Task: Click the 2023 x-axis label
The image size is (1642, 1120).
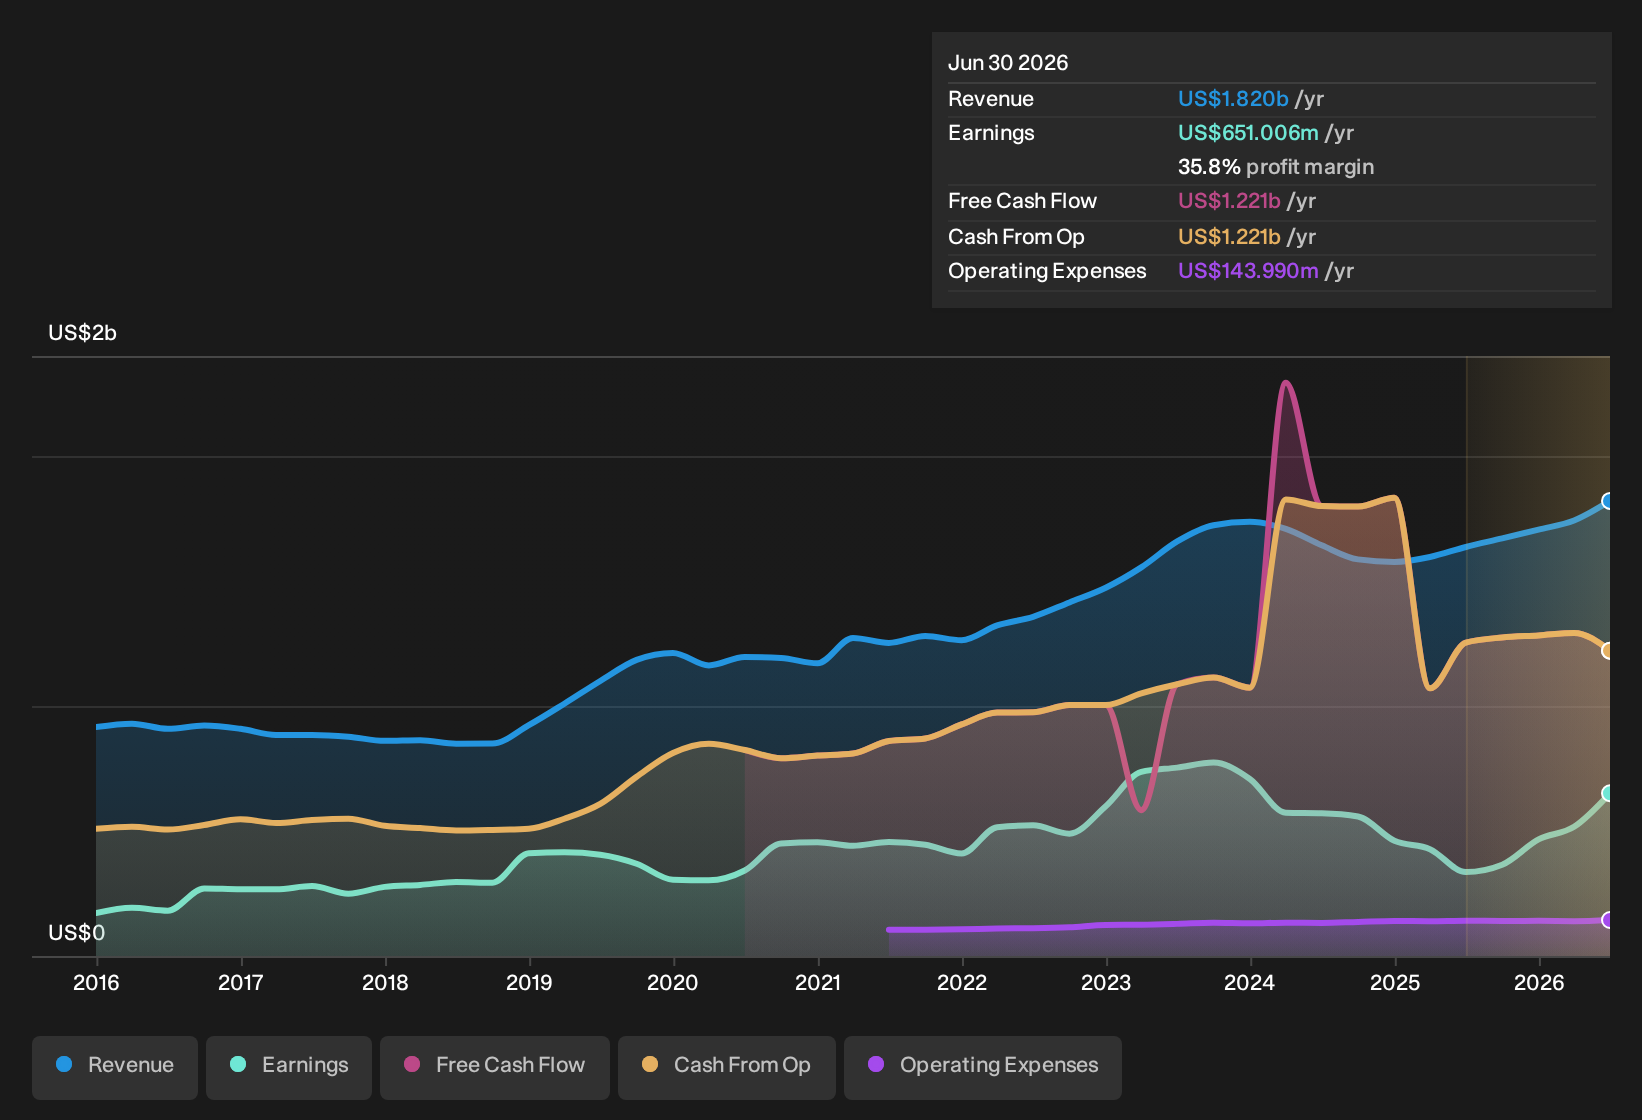Action: pyautogui.click(x=1106, y=983)
